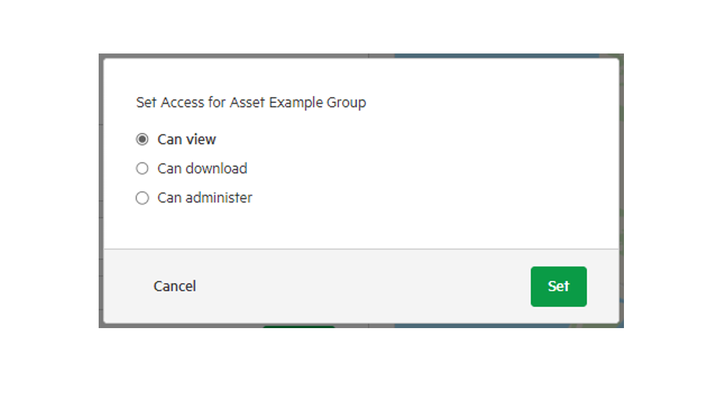The image size is (720, 394).
Task: Click the Cancel button
Action: [174, 286]
